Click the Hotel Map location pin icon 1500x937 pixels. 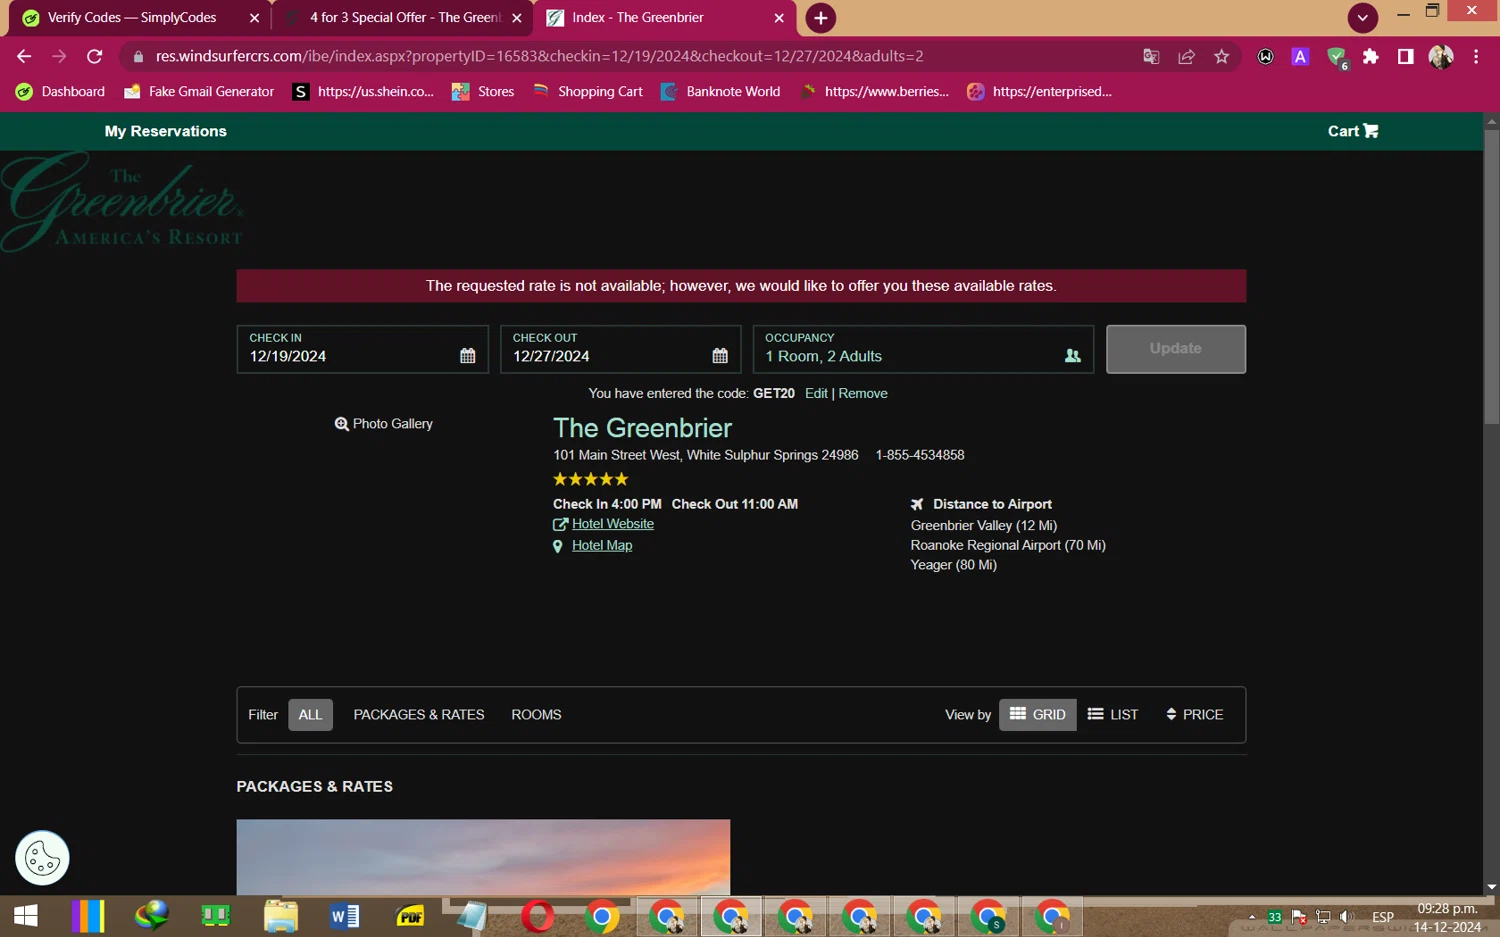pos(558,546)
